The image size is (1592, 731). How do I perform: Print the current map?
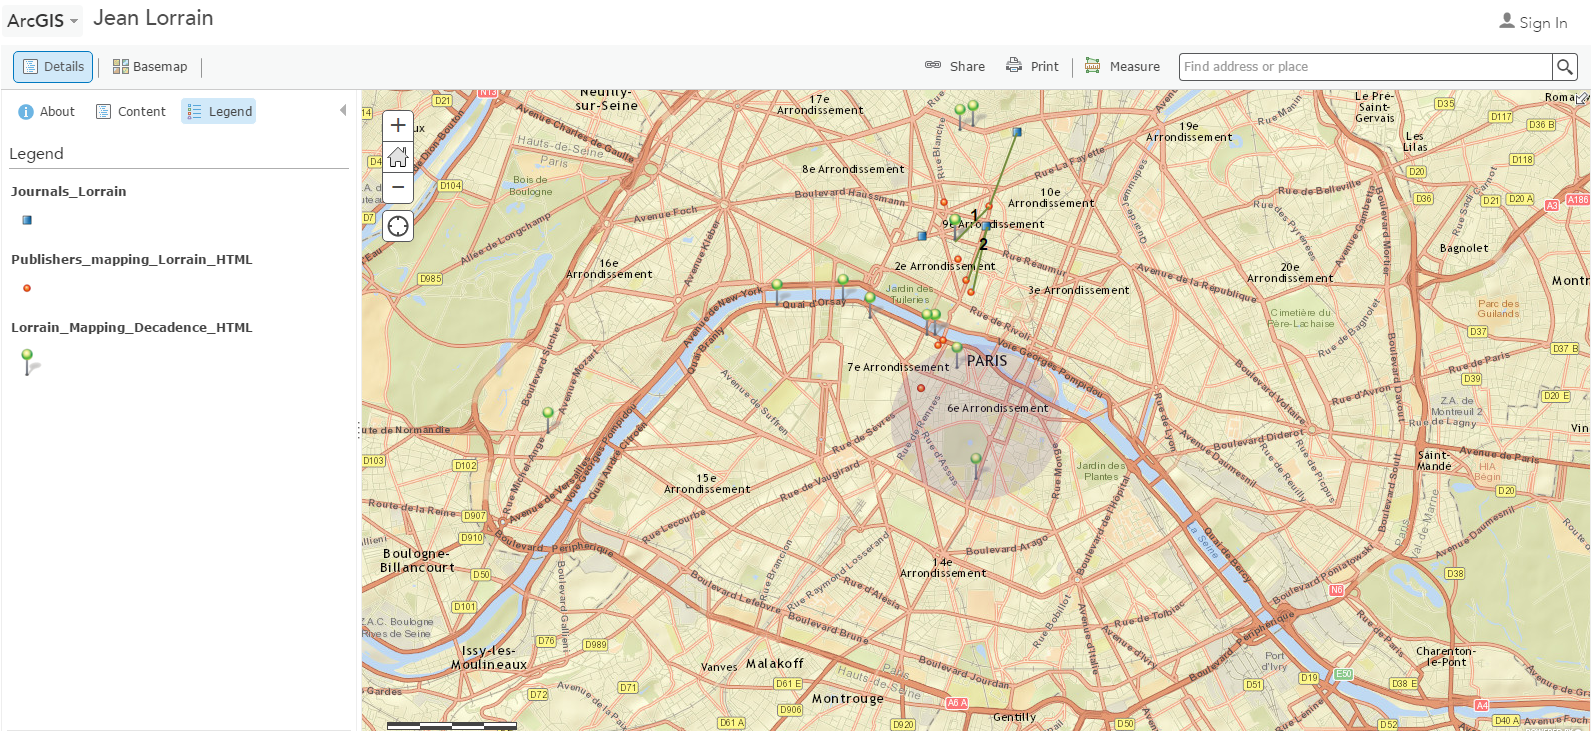[1032, 67]
